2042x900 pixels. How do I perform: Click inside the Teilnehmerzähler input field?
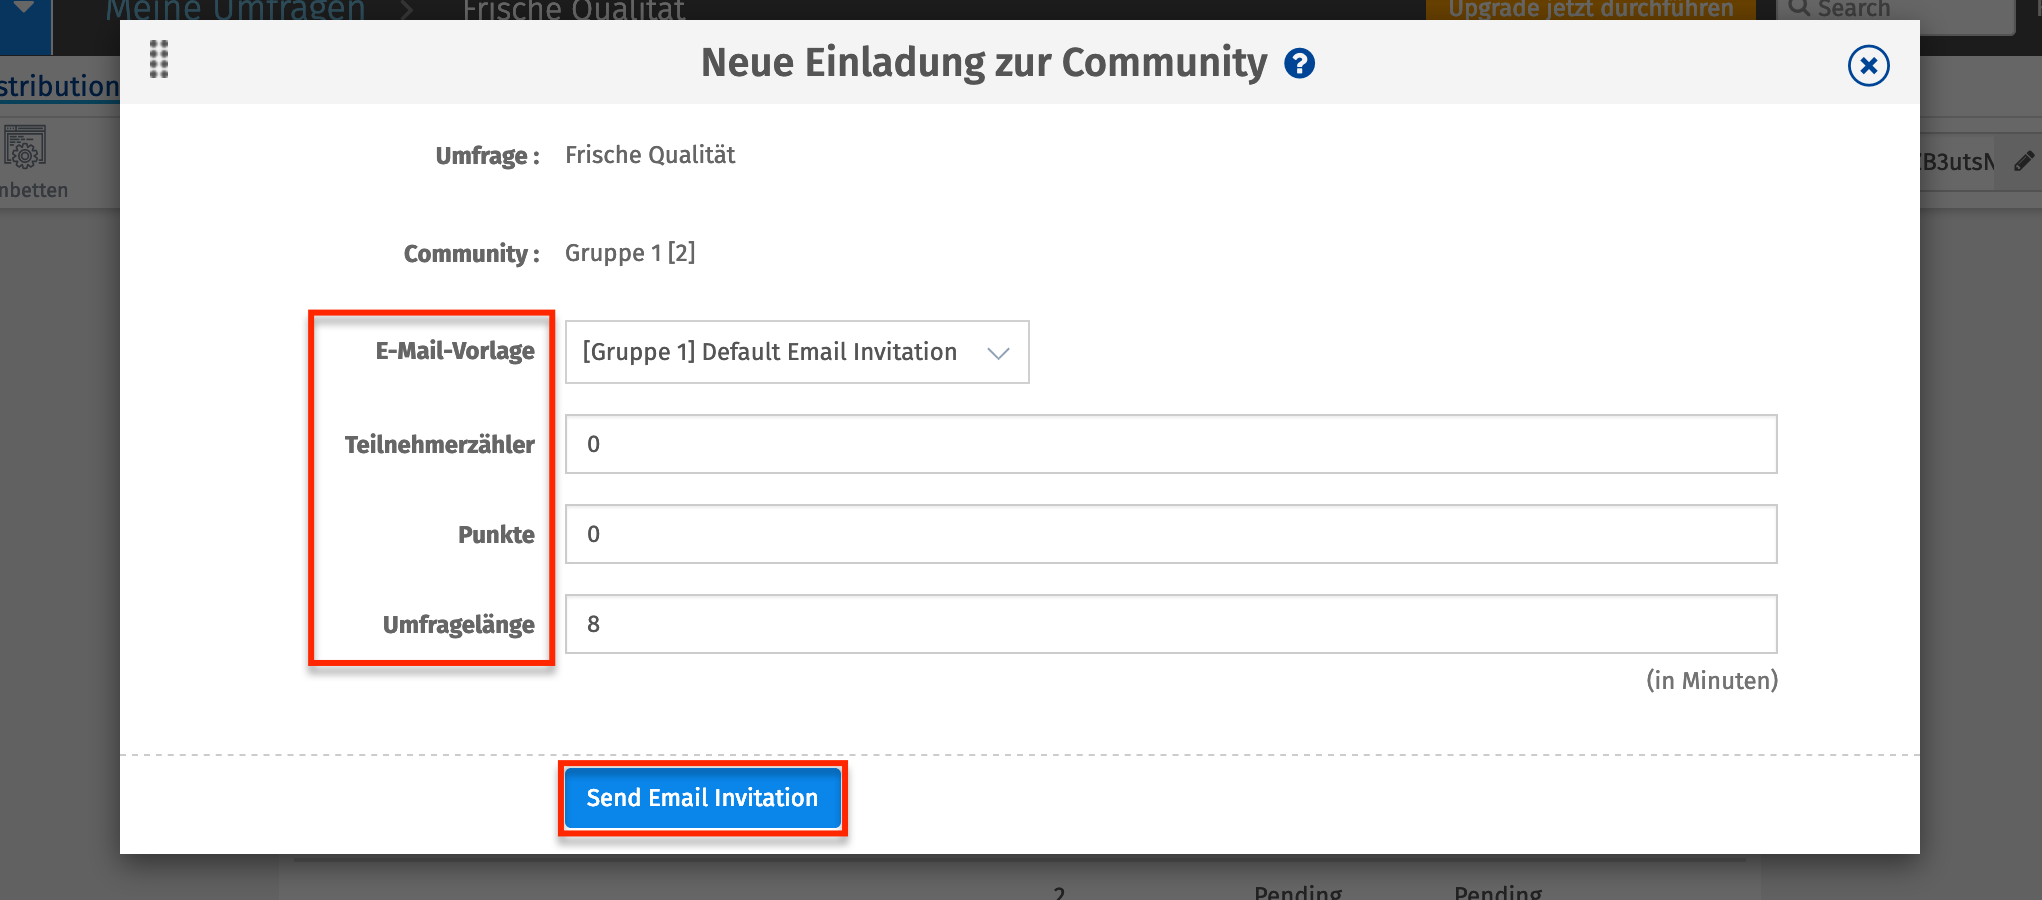1170,444
